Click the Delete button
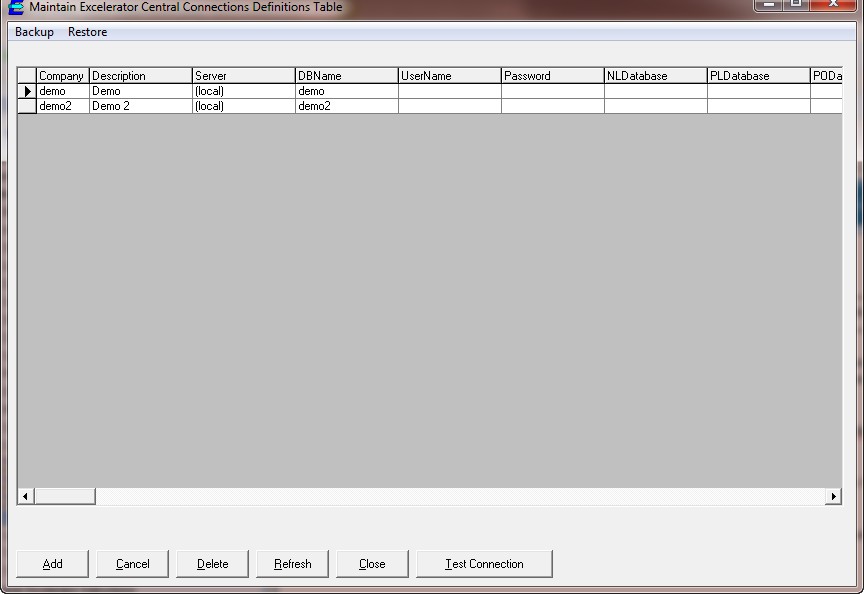Image resolution: width=864 pixels, height=594 pixels. [x=212, y=564]
